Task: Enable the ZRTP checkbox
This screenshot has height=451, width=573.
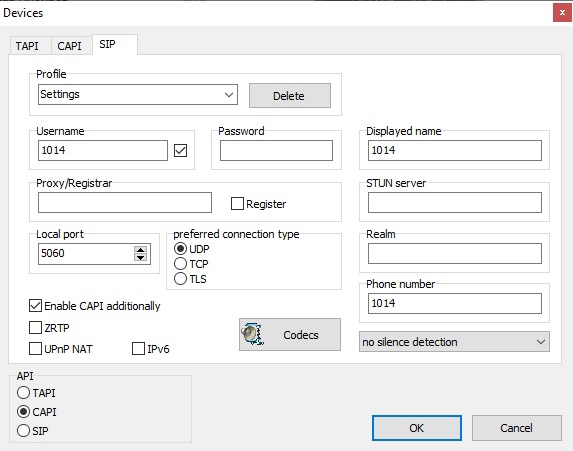Action: pos(35,327)
